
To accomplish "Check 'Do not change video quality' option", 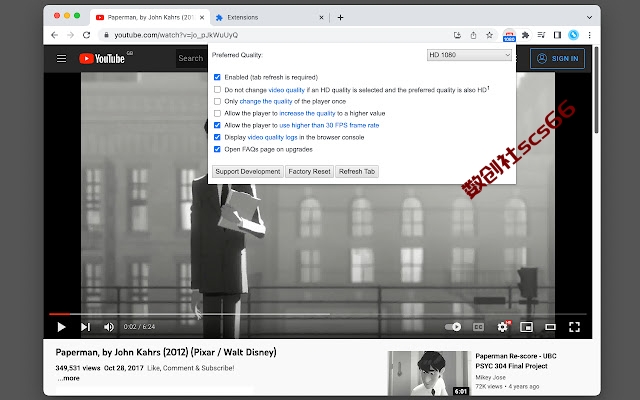I will point(217,89).
